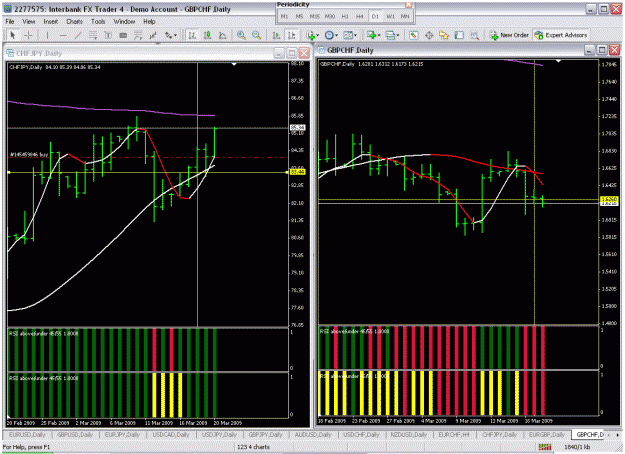Switch periodicity to W1
The height and width of the screenshot is (454, 625).
point(390,16)
